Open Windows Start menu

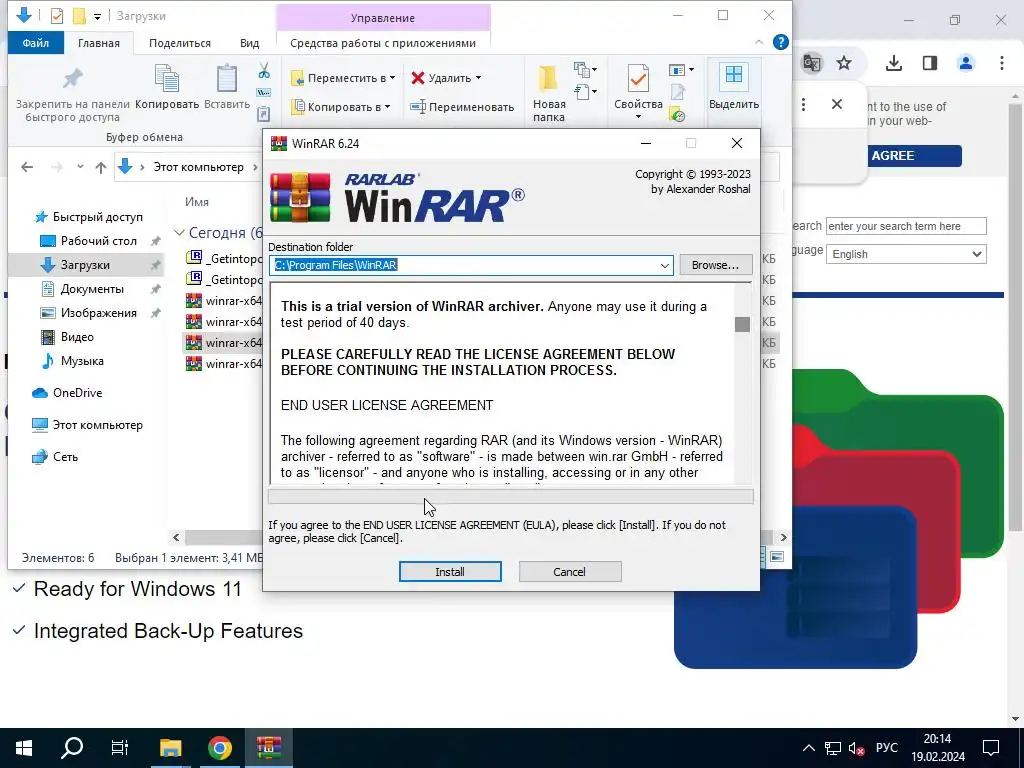[x=24, y=748]
